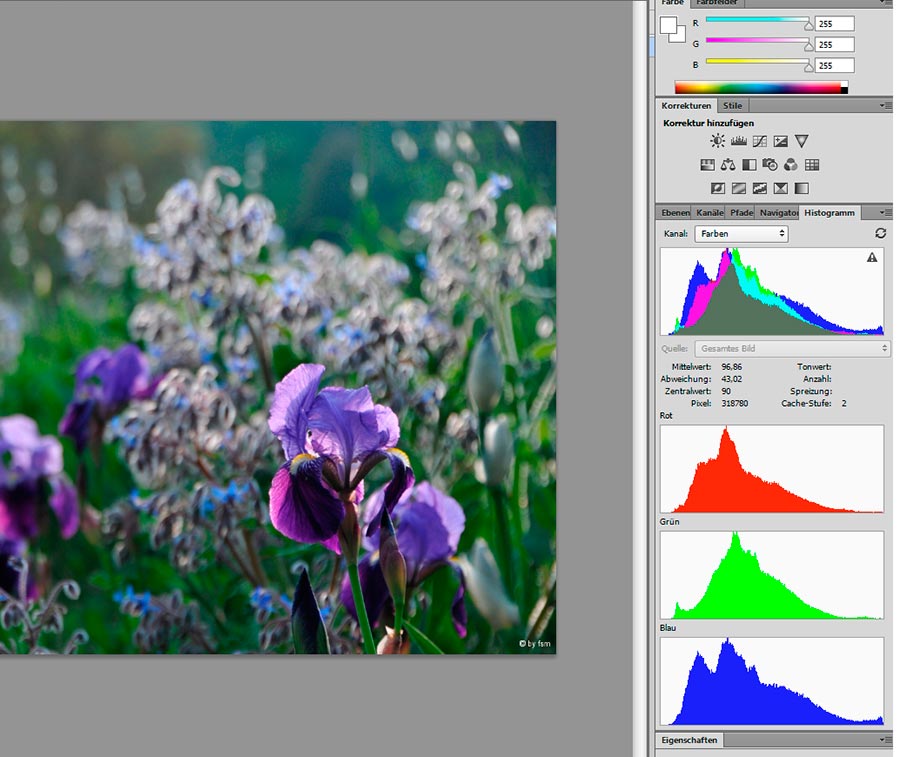Viewport: 900px width, 757px height.
Task: Refresh the histogram with the circular arrows
Action: pyautogui.click(x=880, y=233)
